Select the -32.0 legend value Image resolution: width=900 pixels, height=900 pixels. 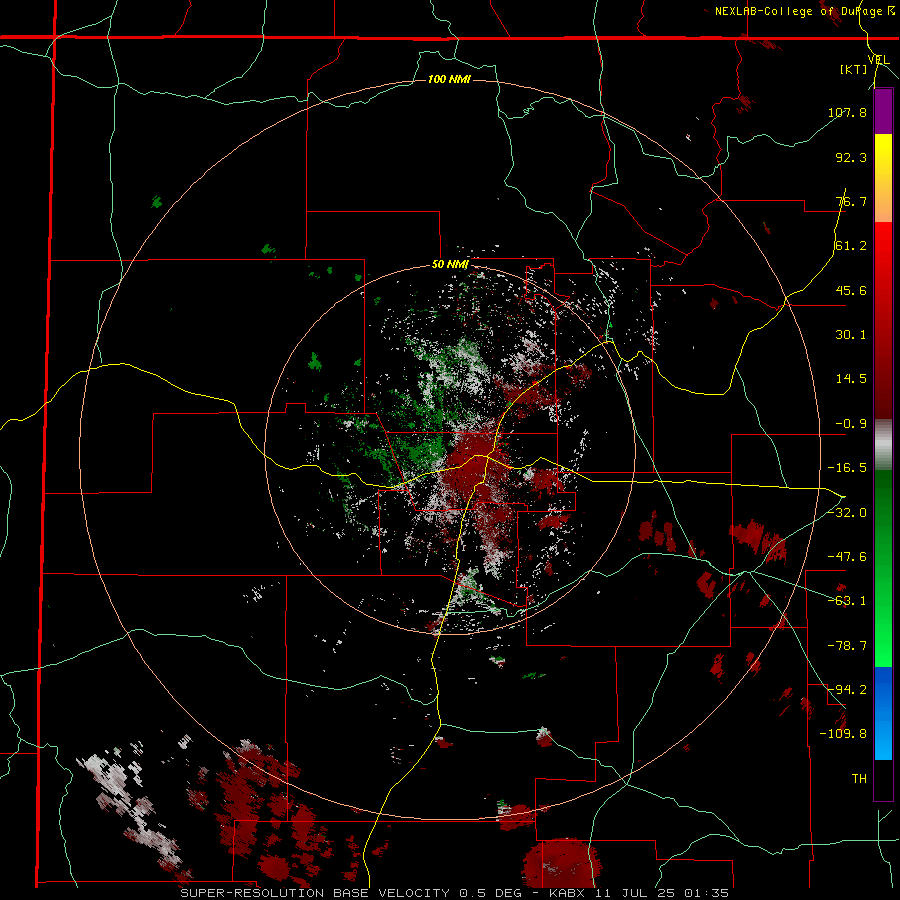pyautogui.click(x=847, y=513)
